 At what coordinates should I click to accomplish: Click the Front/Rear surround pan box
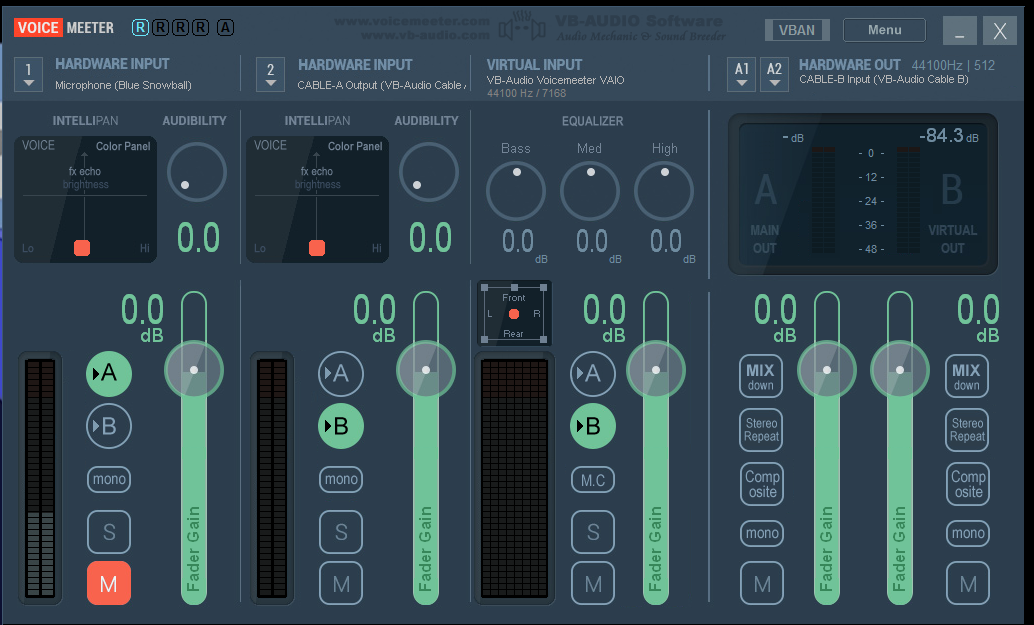tap(514, 314)
